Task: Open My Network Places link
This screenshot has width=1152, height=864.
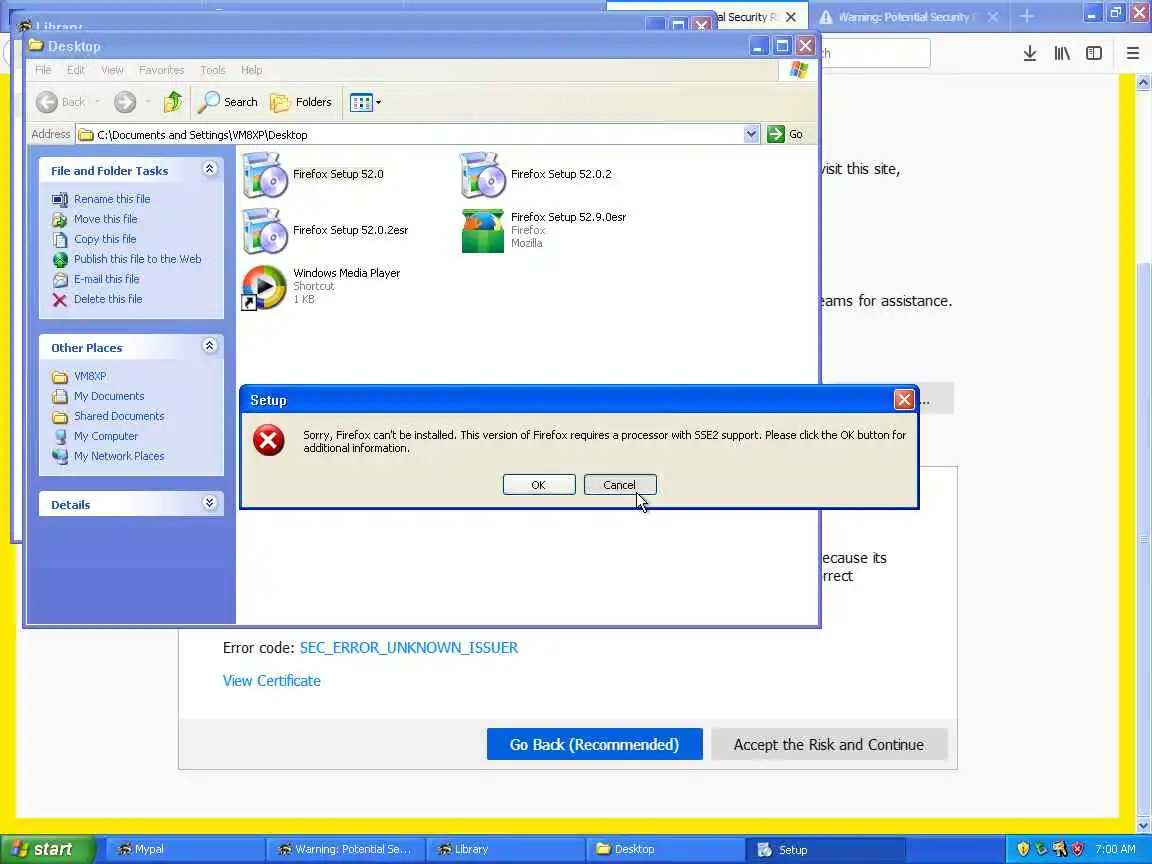Action: pos(119,456)
